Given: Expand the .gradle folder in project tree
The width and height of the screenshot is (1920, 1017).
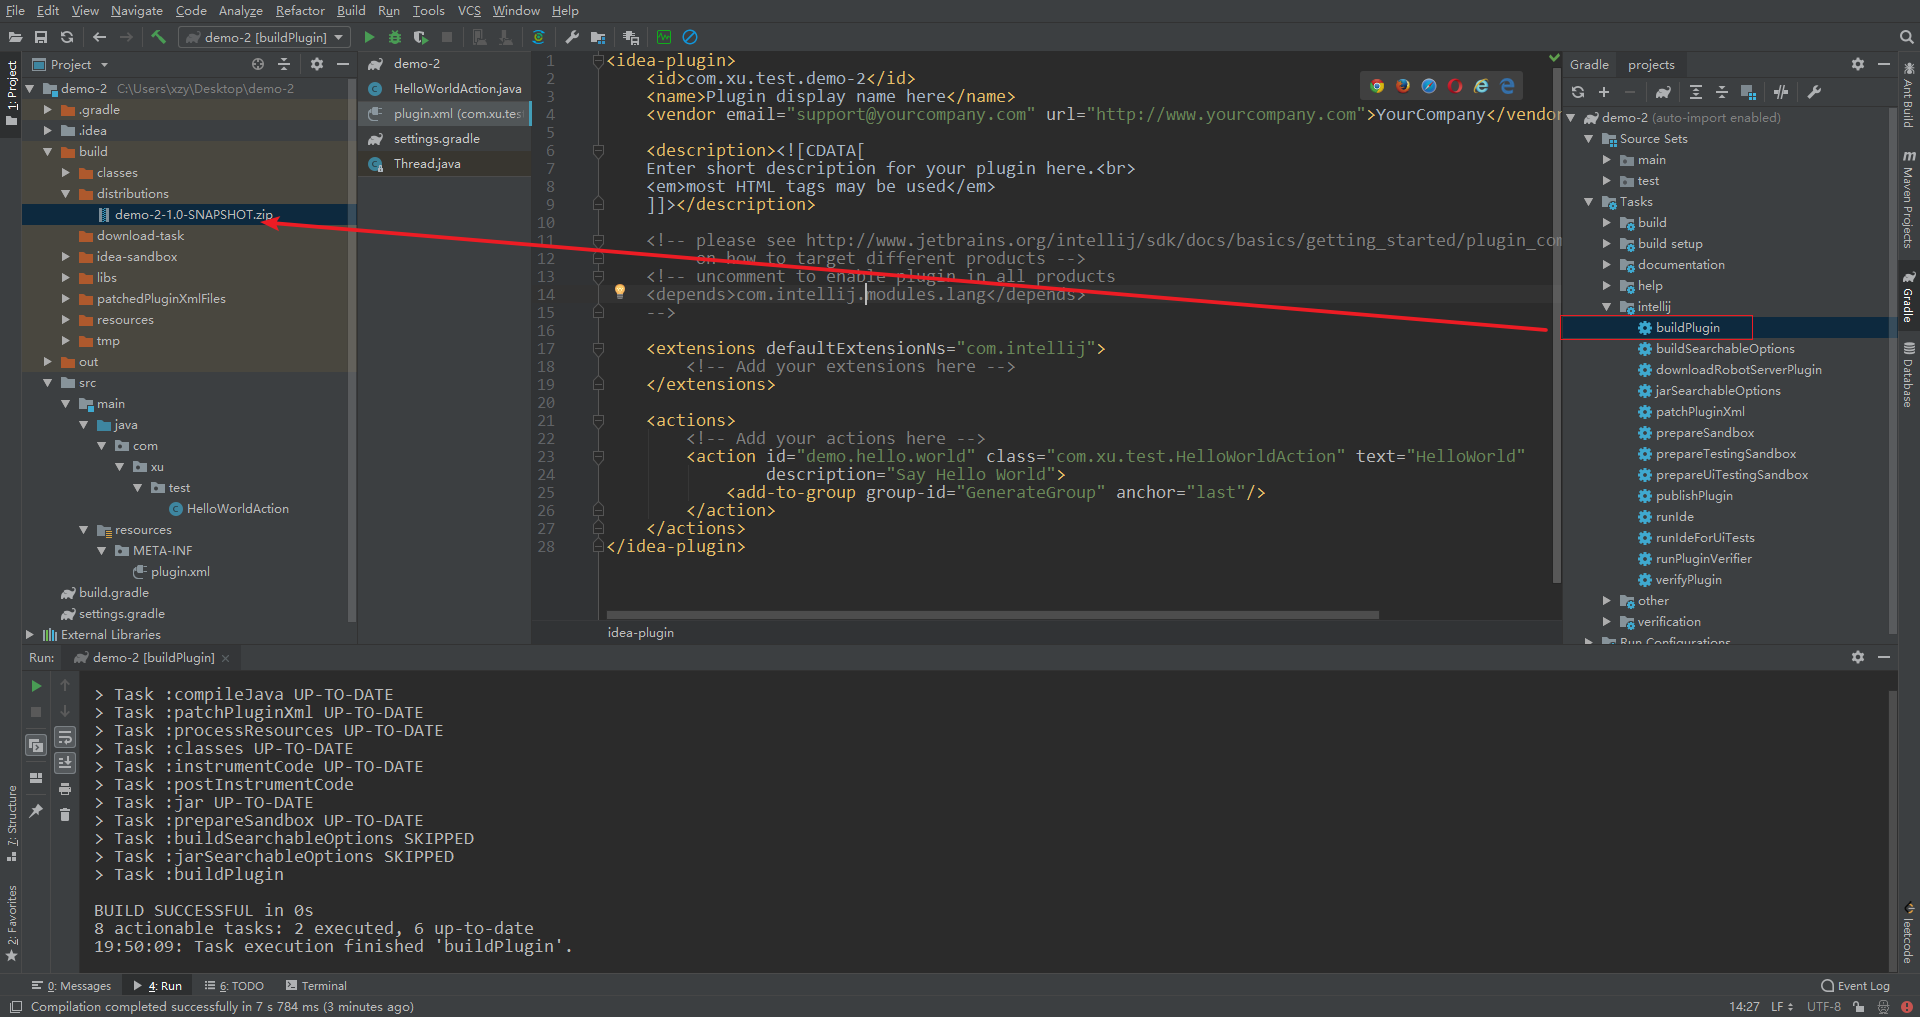Looking at the screenshot, I should [x=47, y=109].
